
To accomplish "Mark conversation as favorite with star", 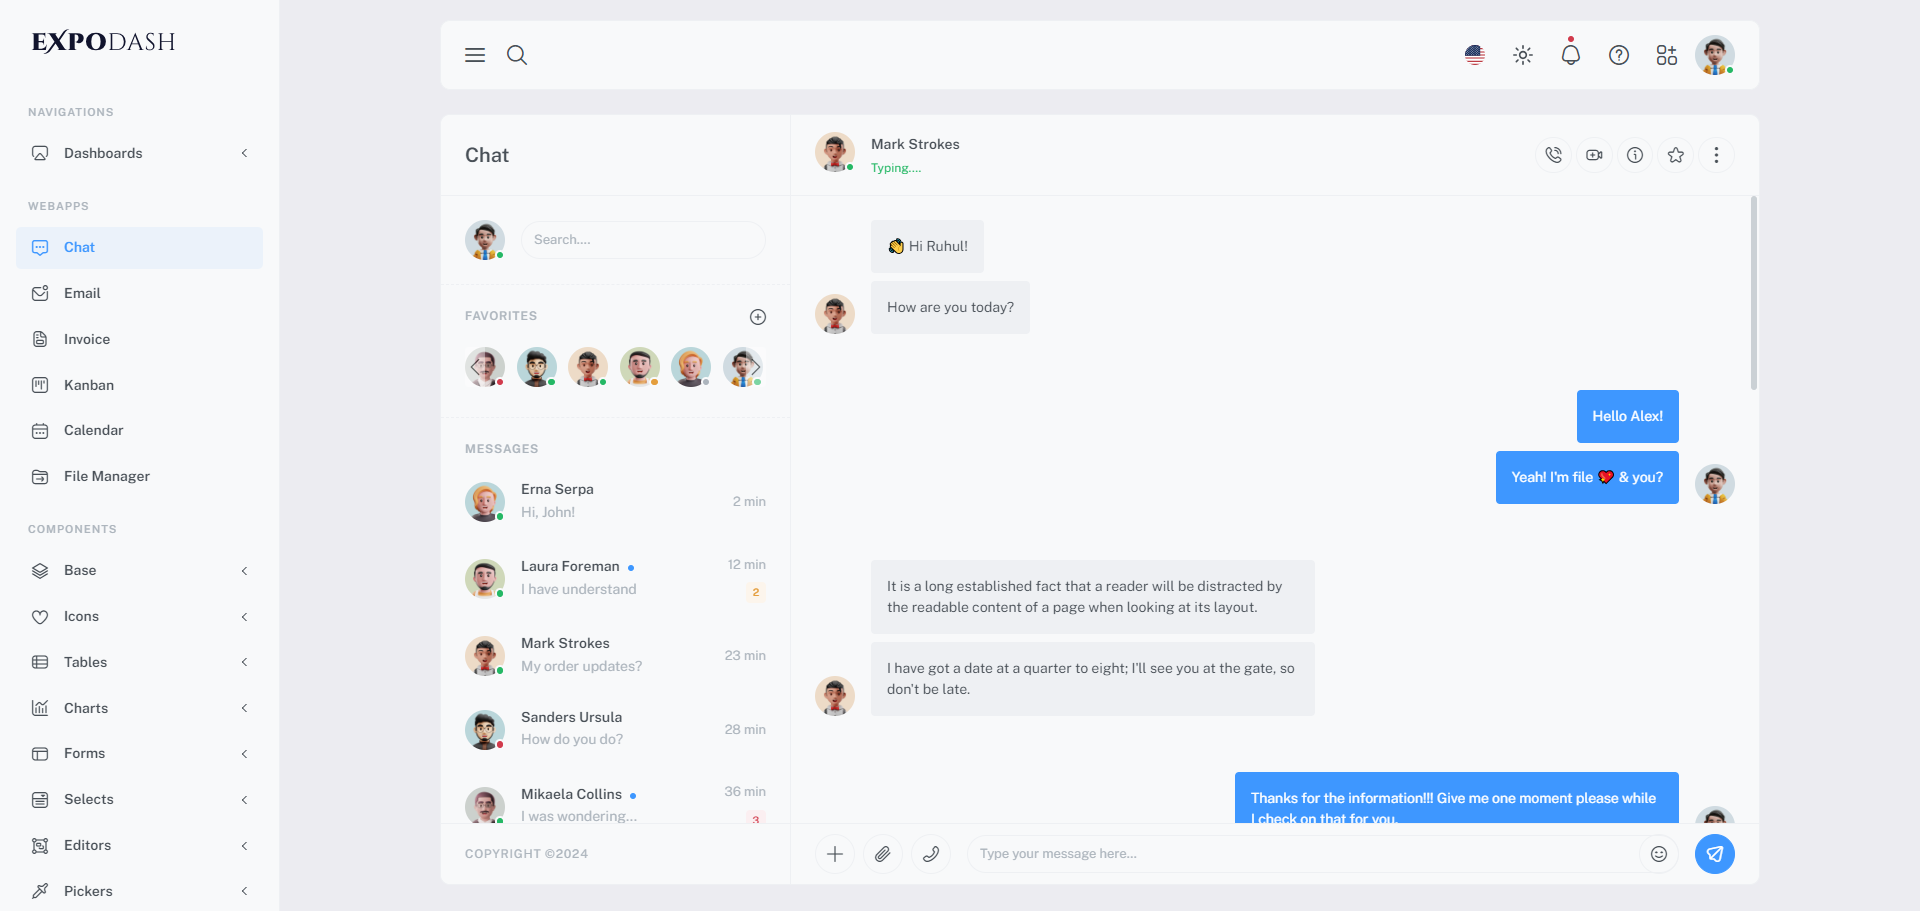I will pos(1676,155).
